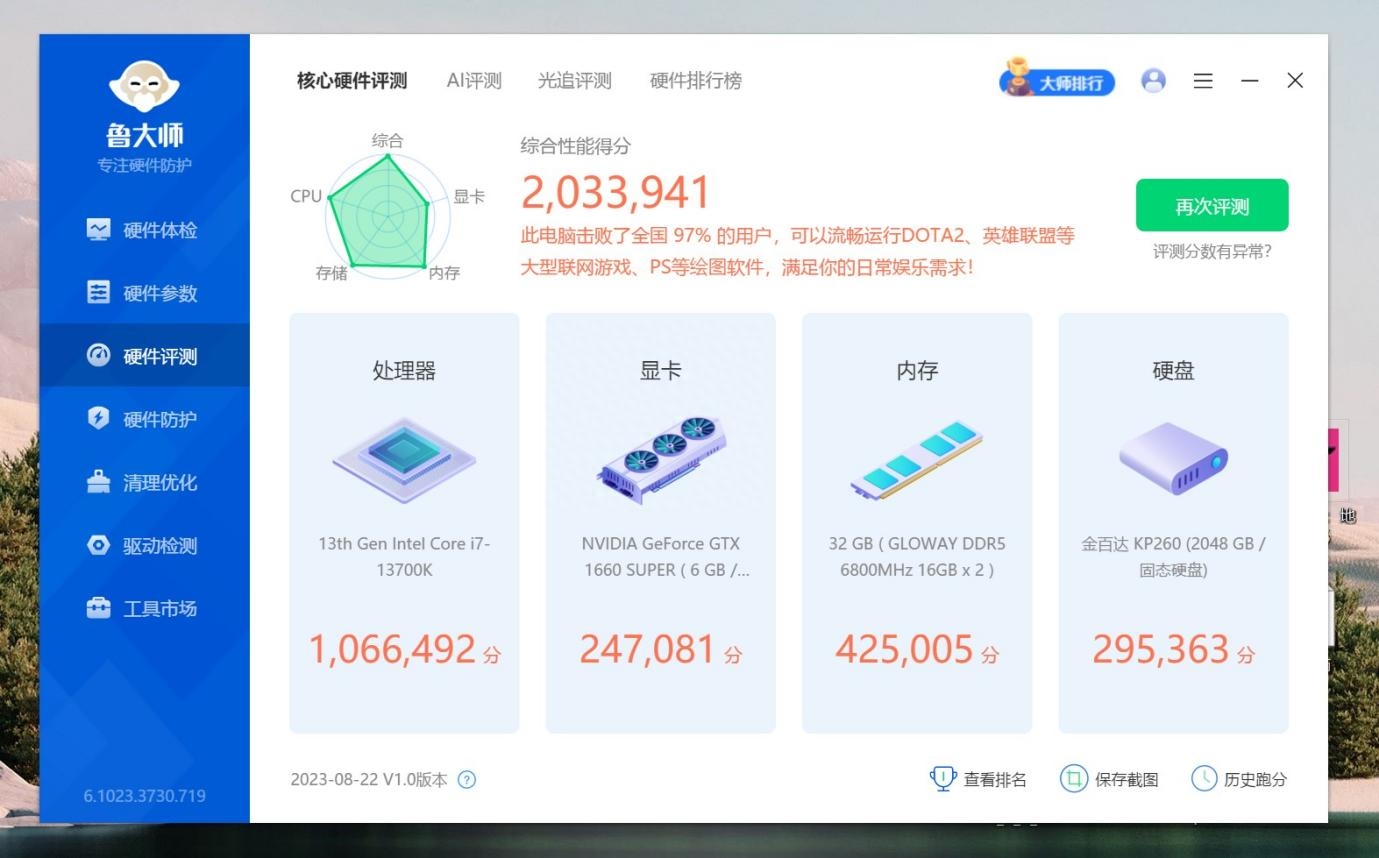Click the 历史跑分 link text
1379x858 pixels.
pyautogui.click(x=1256, y=780)
